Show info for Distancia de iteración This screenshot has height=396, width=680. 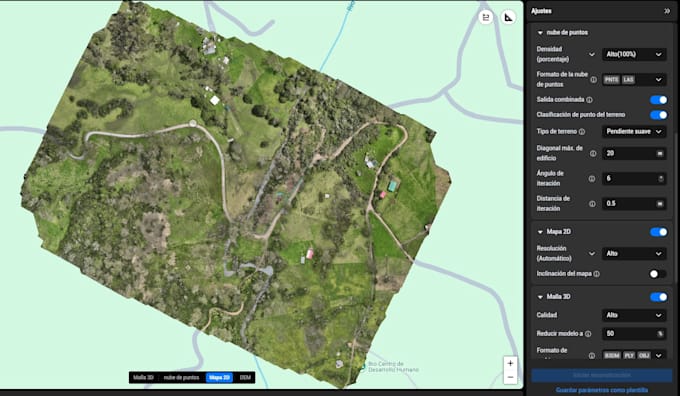tap(592, 204)
